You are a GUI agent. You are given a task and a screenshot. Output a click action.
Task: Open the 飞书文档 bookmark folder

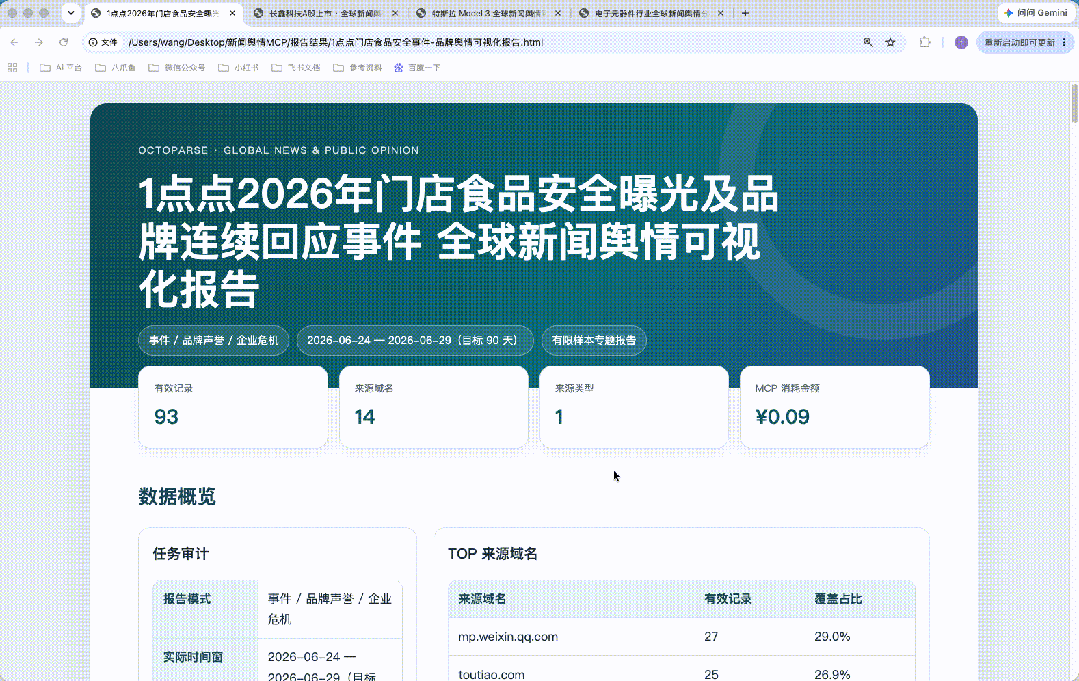pos(296,67)
